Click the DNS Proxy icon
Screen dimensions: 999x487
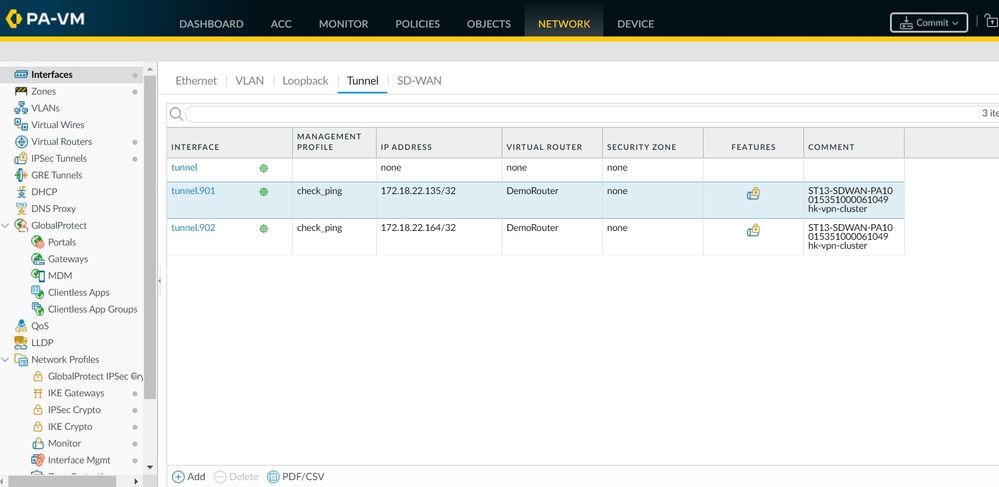pos(21,209)
